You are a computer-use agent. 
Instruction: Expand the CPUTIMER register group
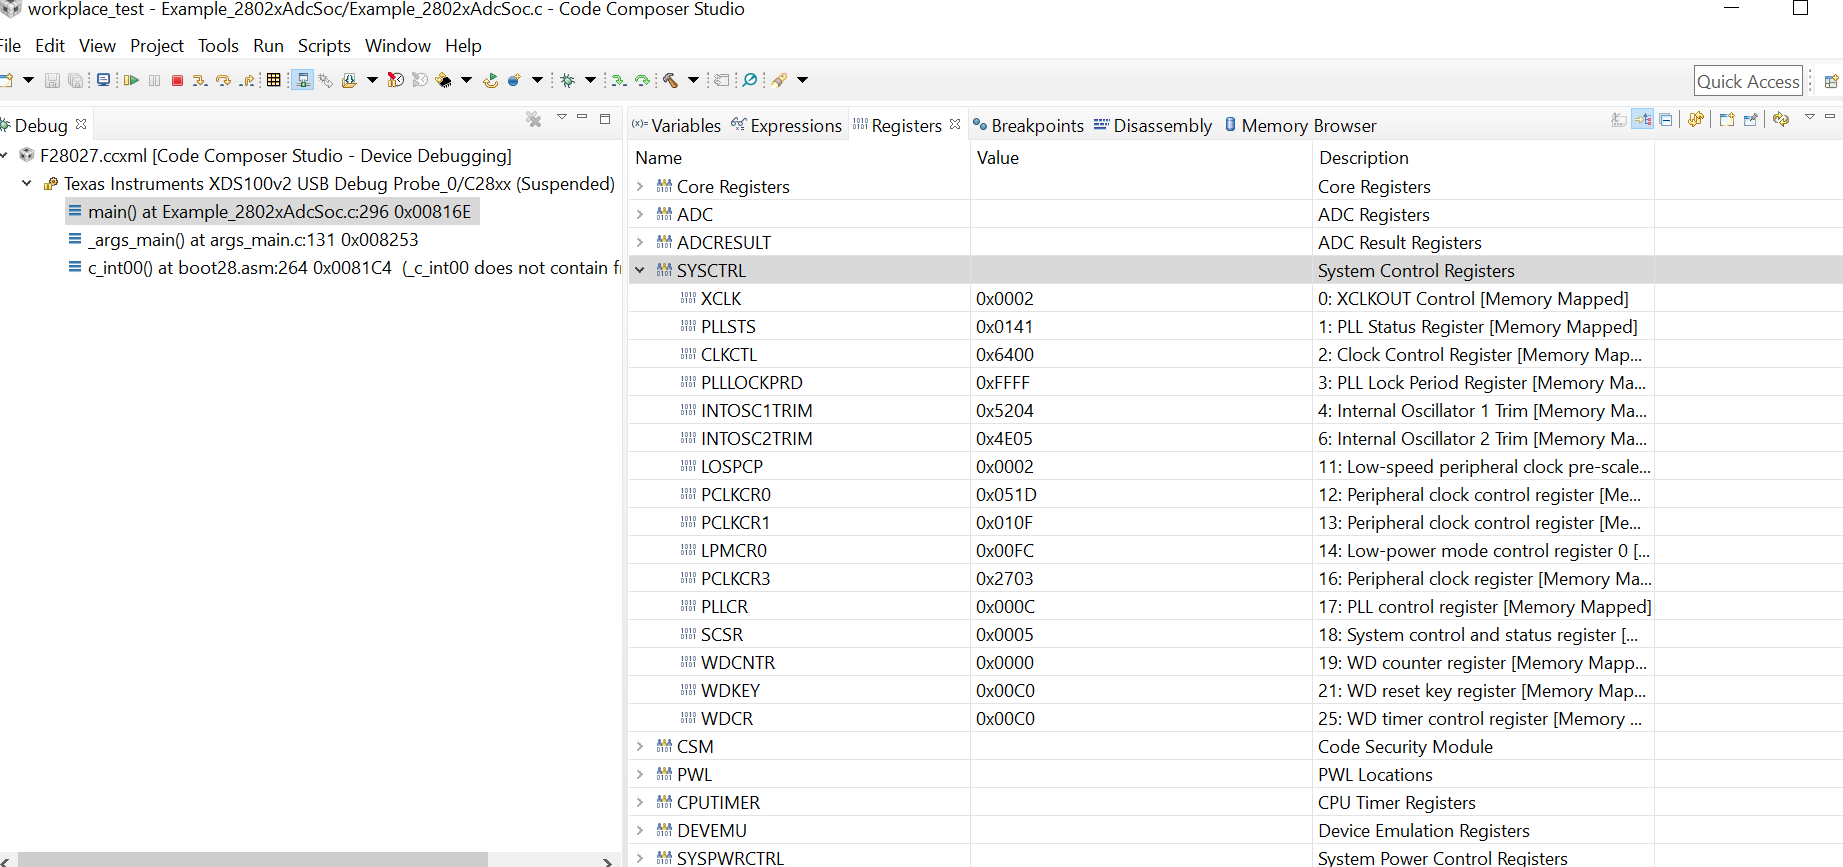640,802
